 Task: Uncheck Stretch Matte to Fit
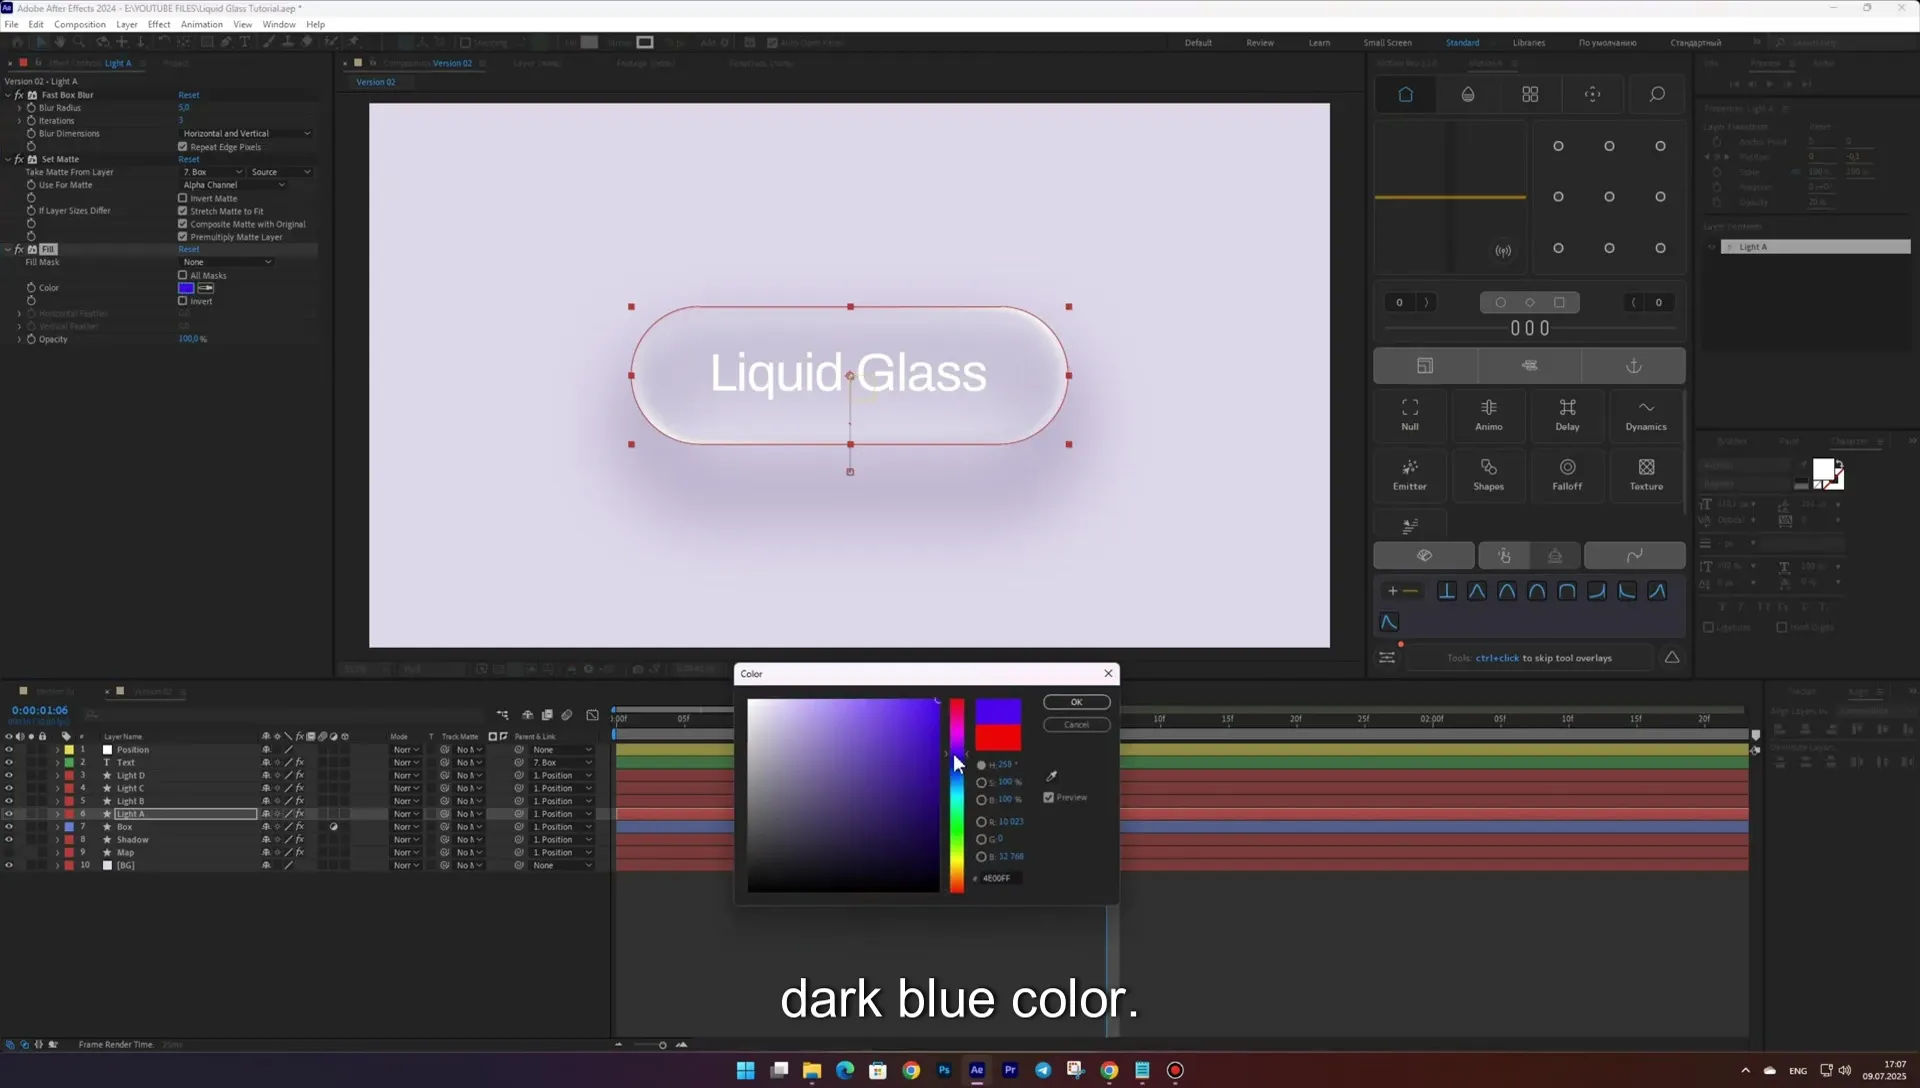(183, 211)
